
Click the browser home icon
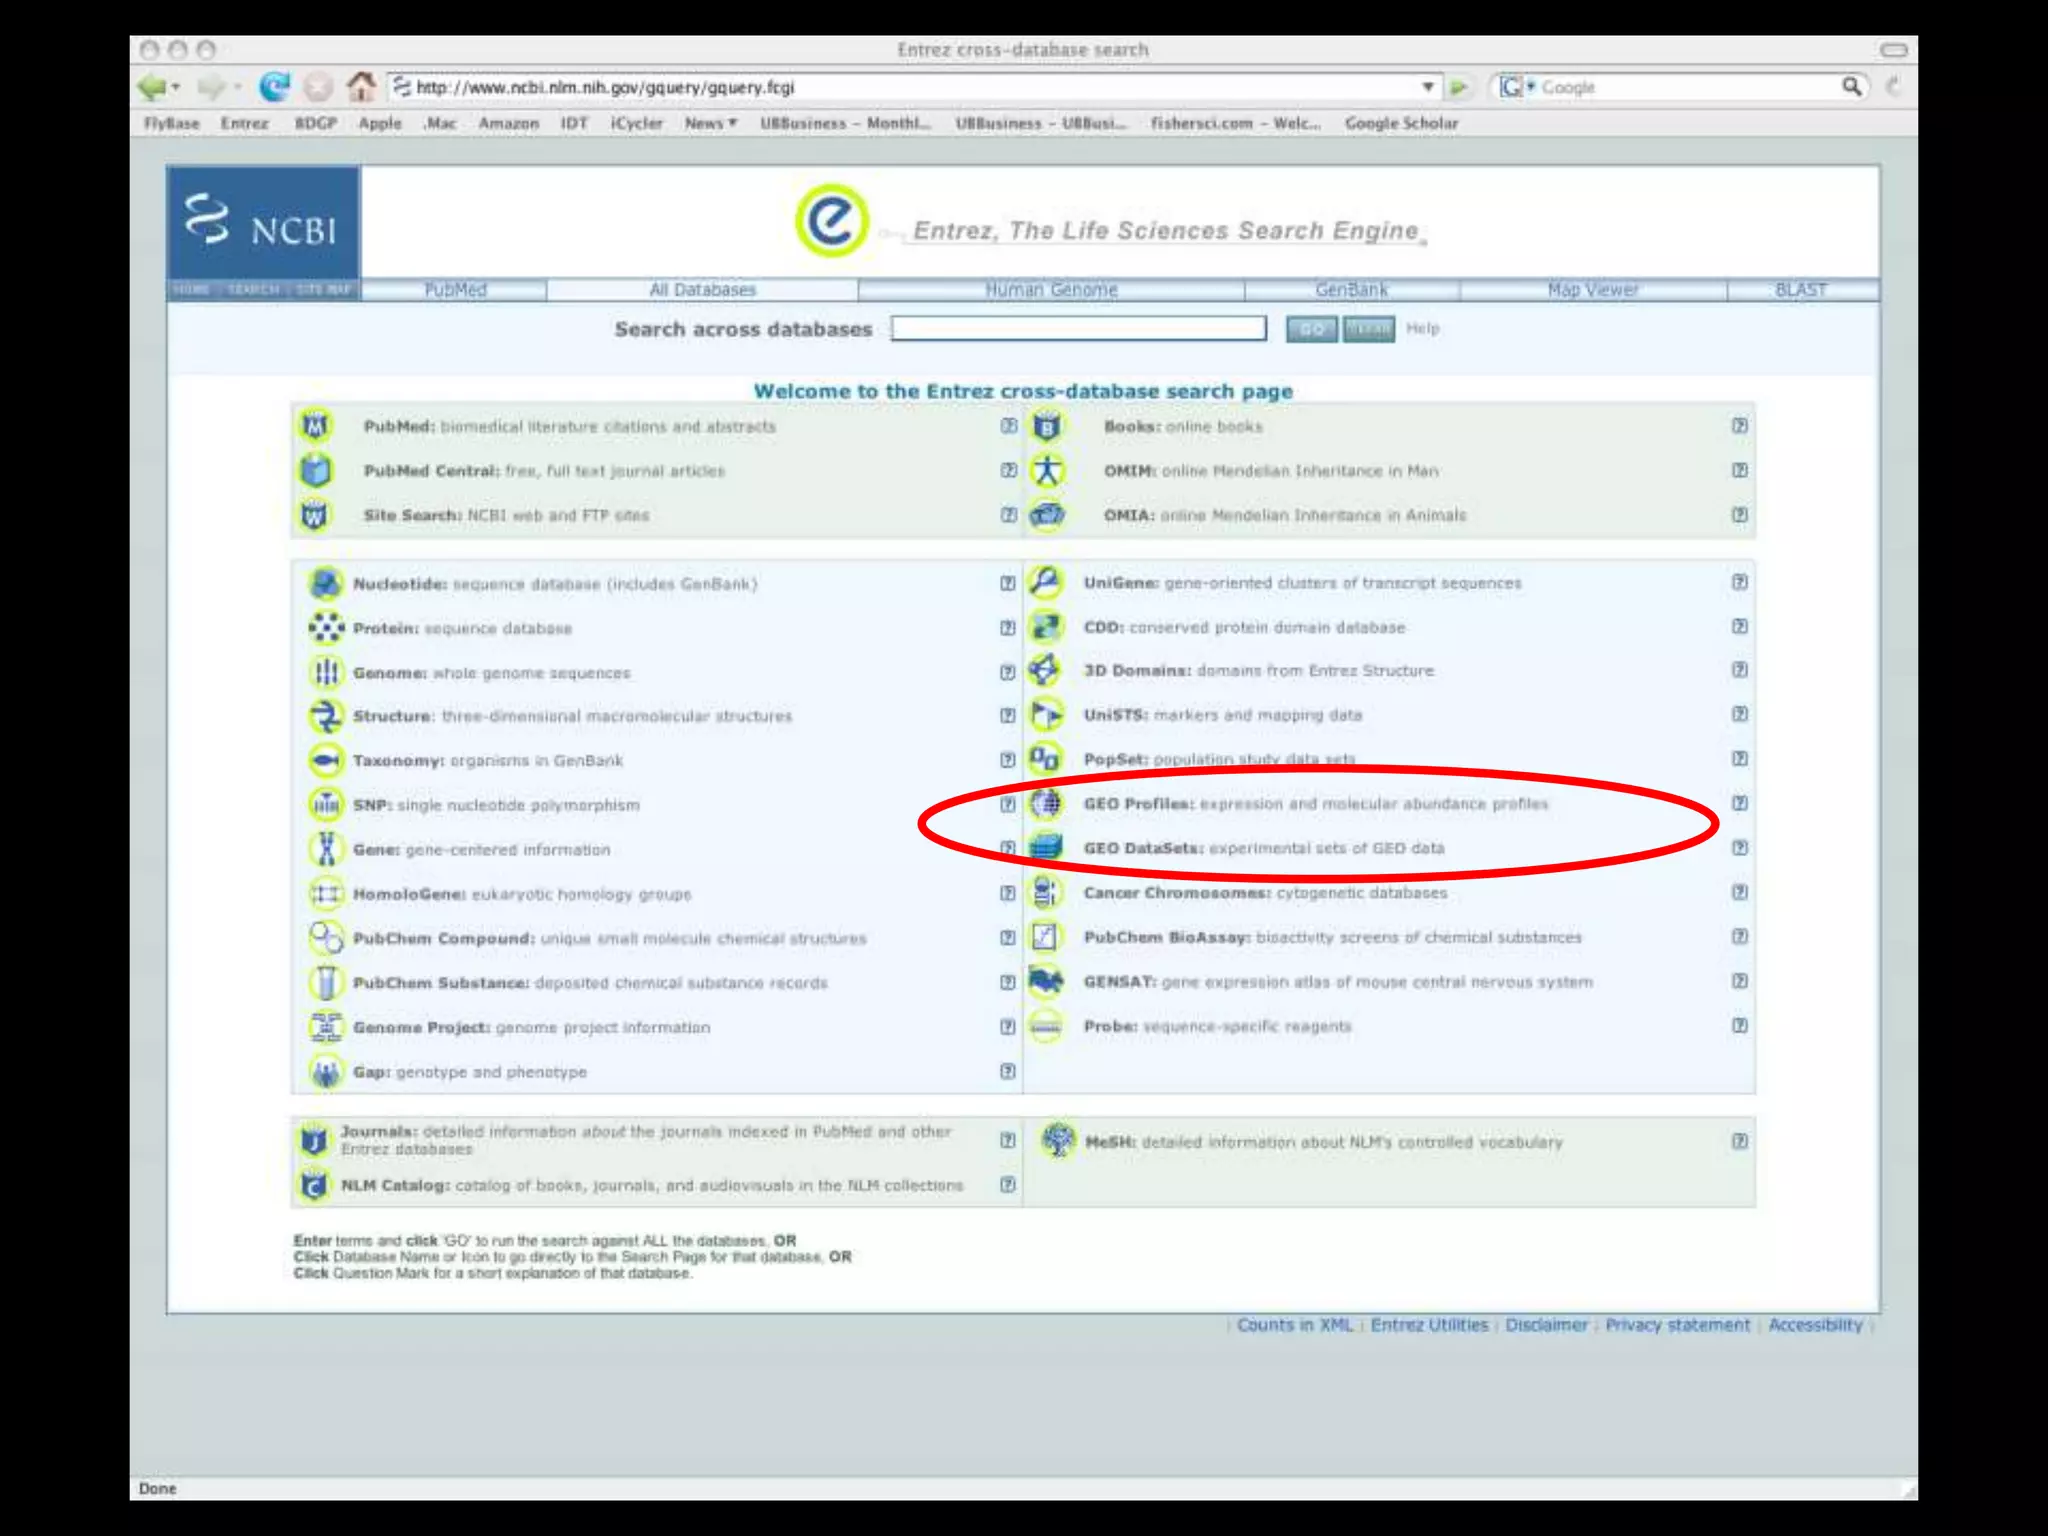361,87
